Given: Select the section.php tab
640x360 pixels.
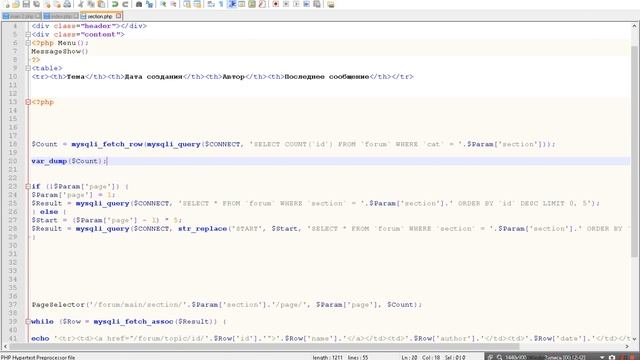Looking at the screenshot, I should click(x=100, y=16).
